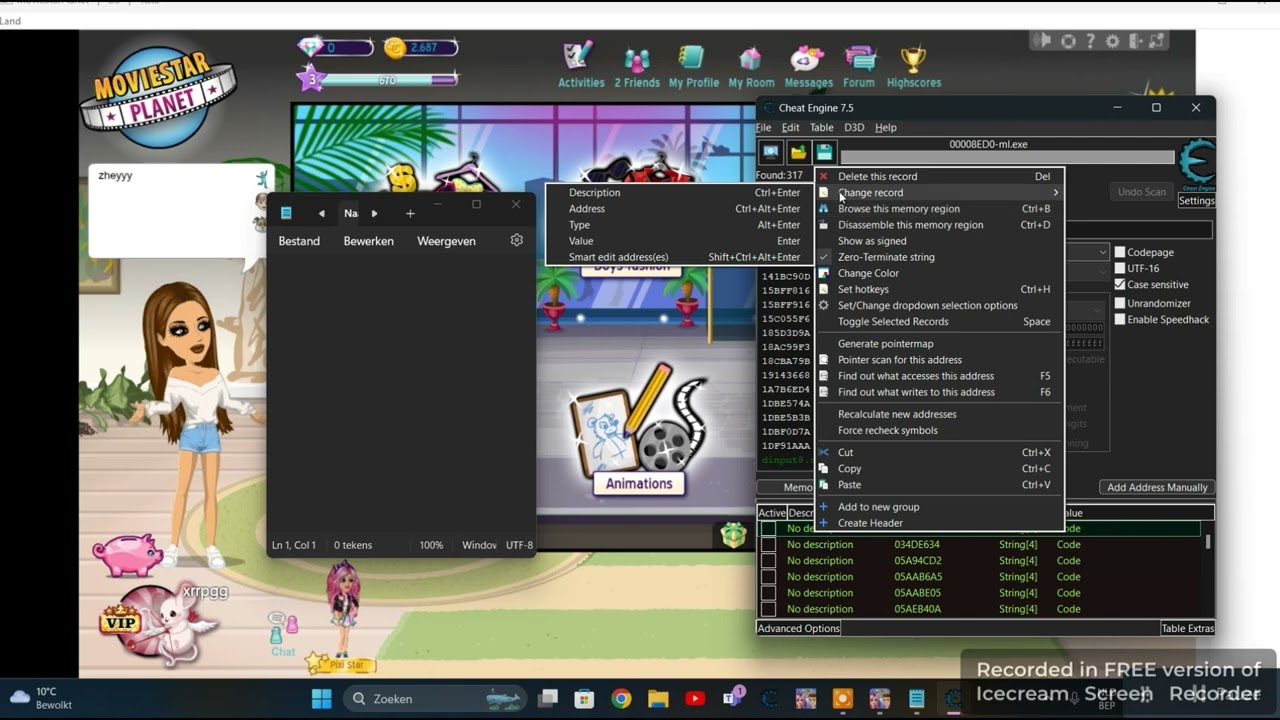Open the game Chat icon
The height and width of the screenshot is (720, 1280).
283,634
